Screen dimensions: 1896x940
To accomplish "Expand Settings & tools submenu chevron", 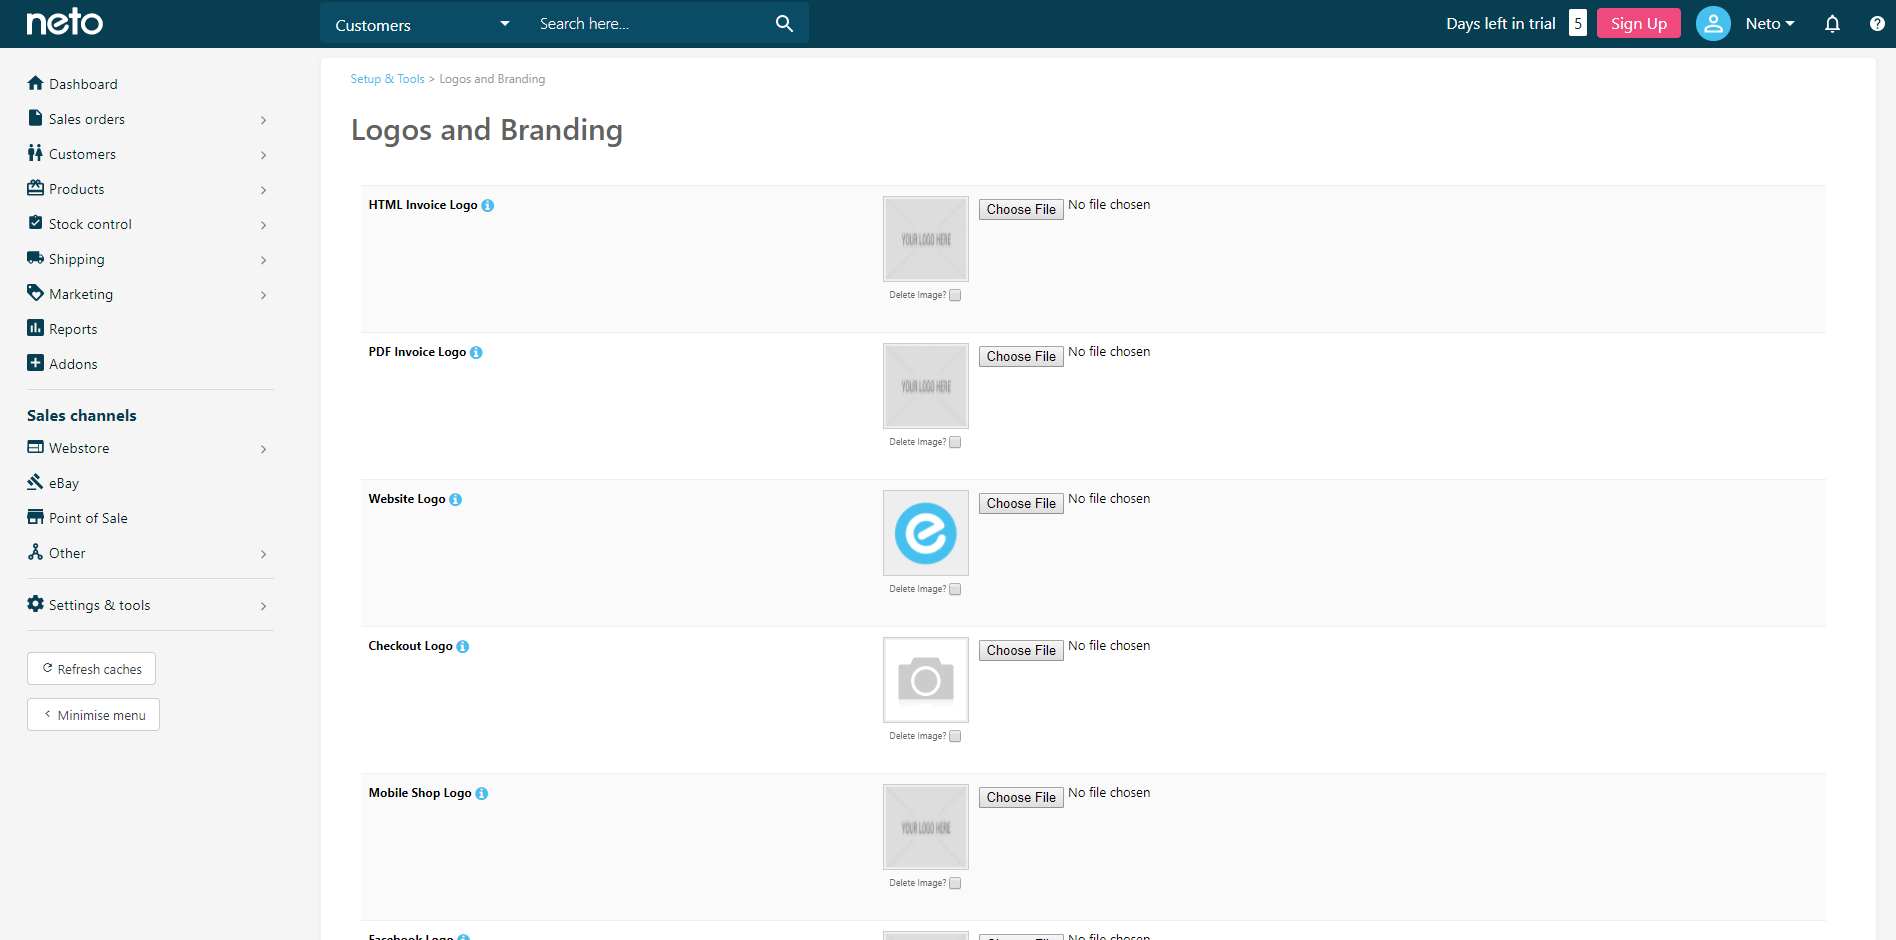I will click(x=263, y=606).
